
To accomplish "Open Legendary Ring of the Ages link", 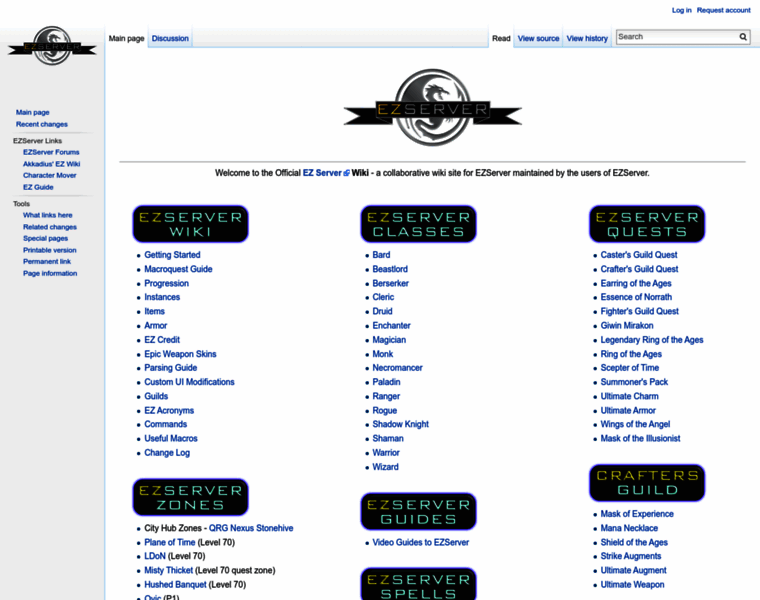I will click(652, 340).
